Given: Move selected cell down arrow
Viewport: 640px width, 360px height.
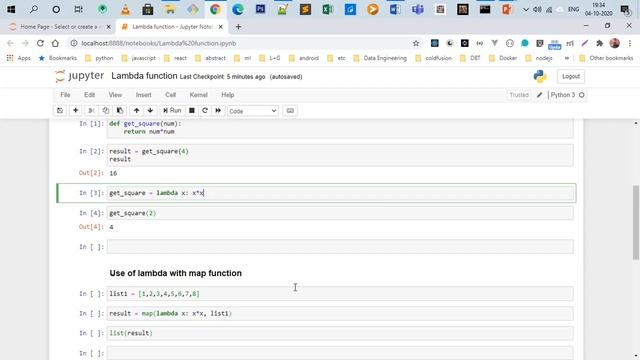Looking at the screenshot, I should pyautogui.click(x=150, y=111).
